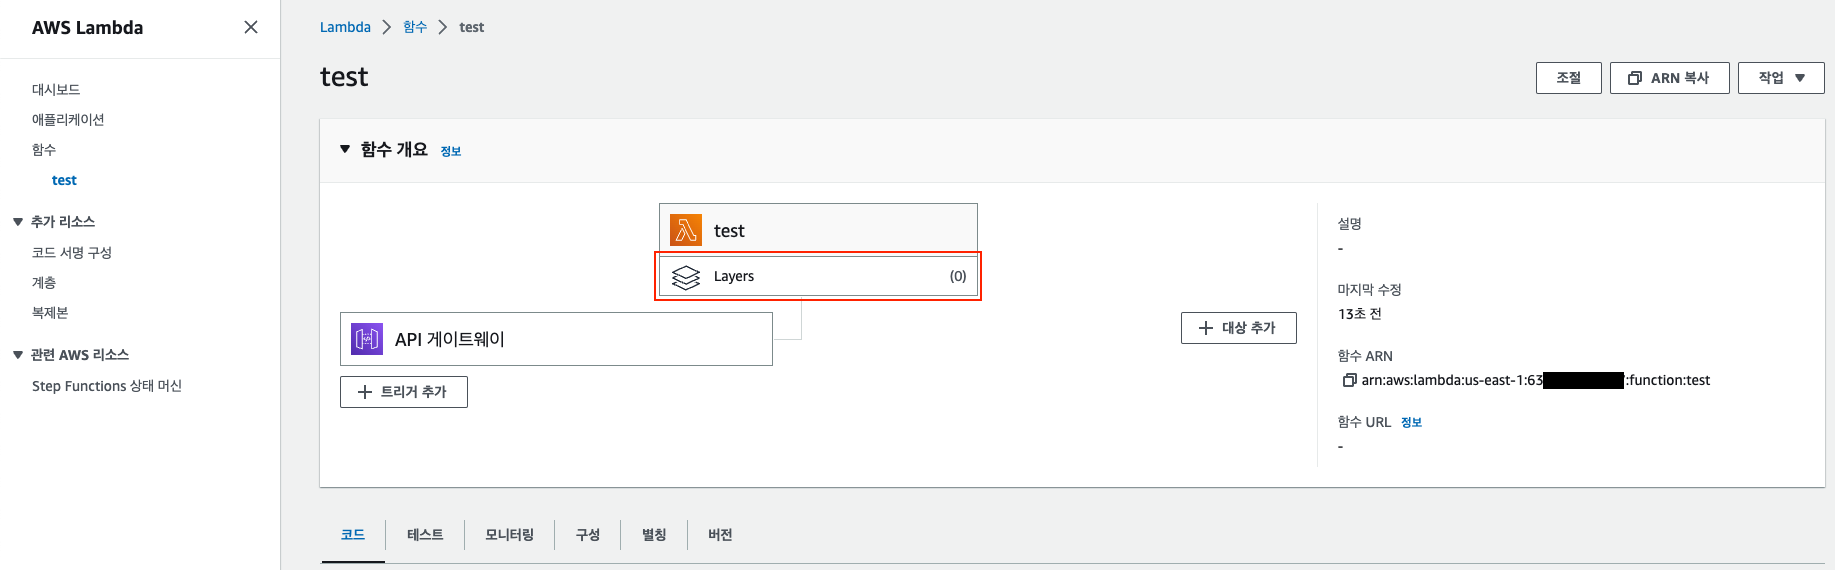Click the 13초 전 last modified value
Image resolution: width=1835 pixels, height=570 pixels.
point(1360,314)
